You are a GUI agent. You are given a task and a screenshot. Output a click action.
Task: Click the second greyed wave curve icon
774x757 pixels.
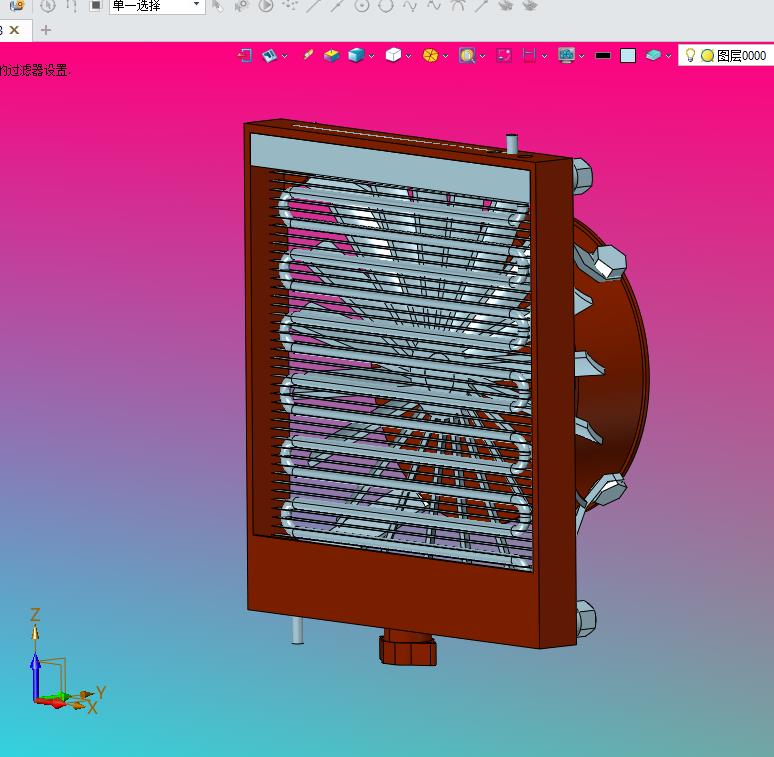[x=434, y=5]
